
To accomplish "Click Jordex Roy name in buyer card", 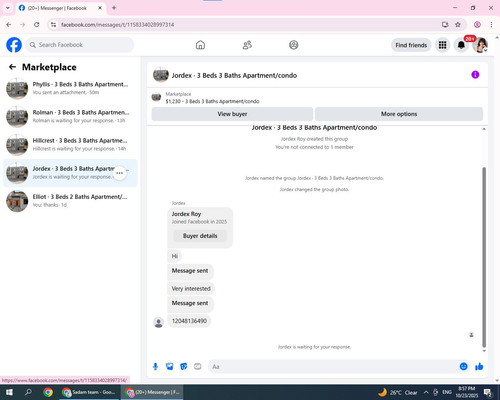I will point(186,214).
